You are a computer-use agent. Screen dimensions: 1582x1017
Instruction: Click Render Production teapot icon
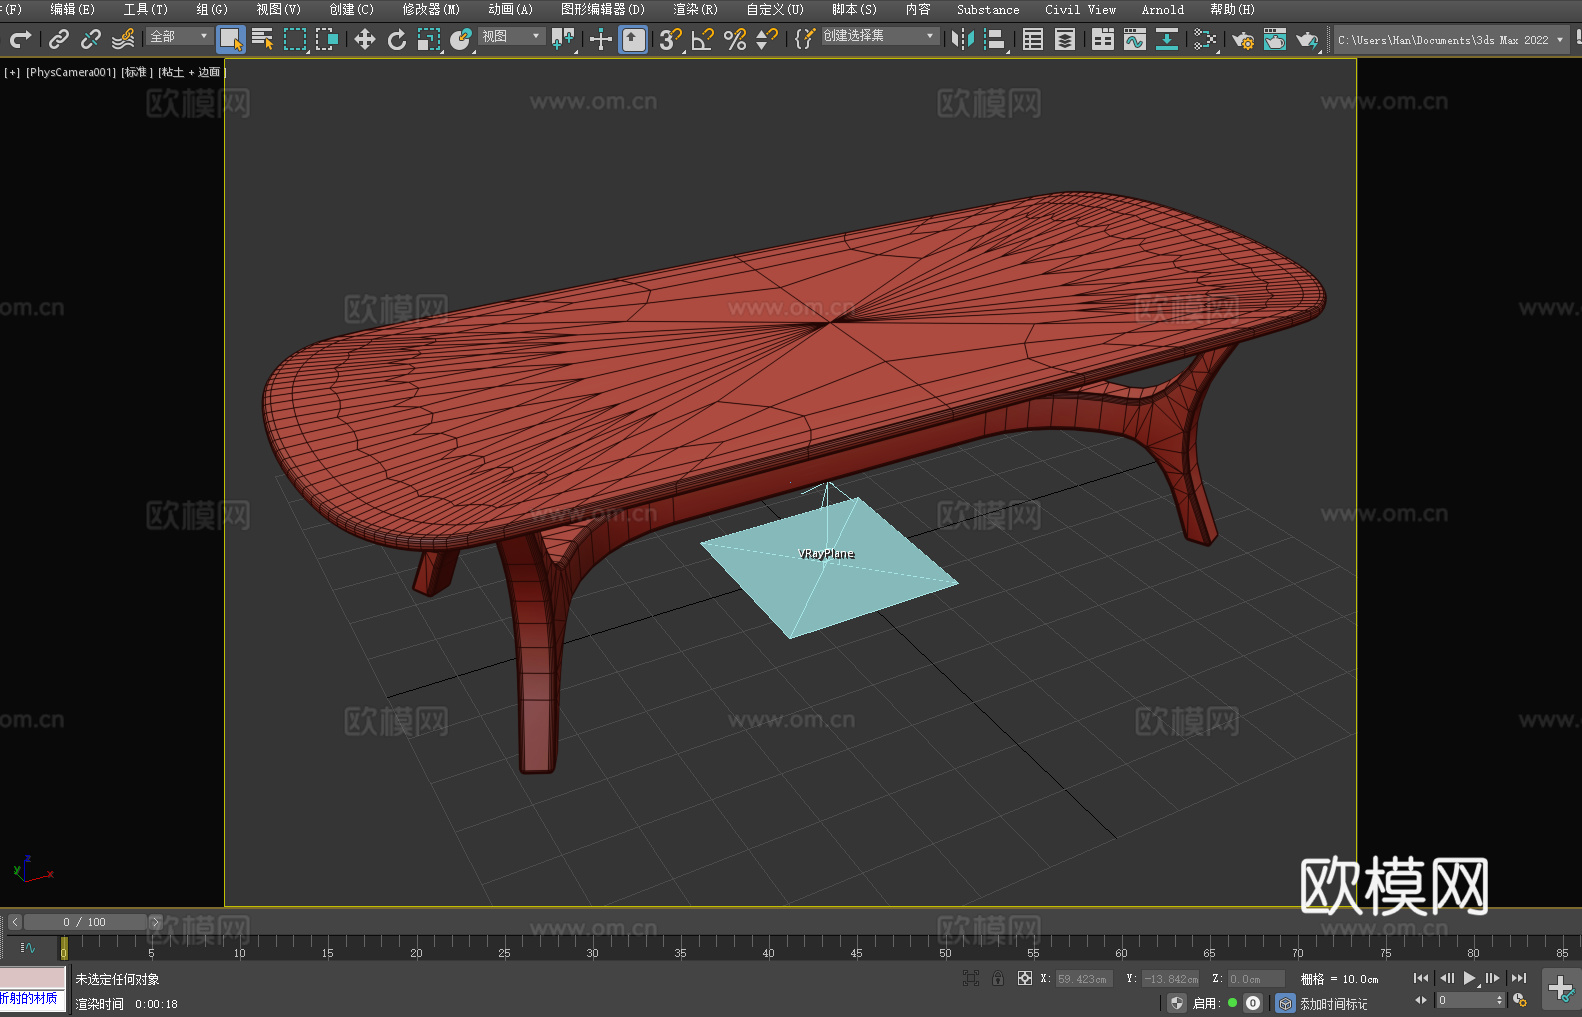pyautogui.click(x=1307, y=39)
